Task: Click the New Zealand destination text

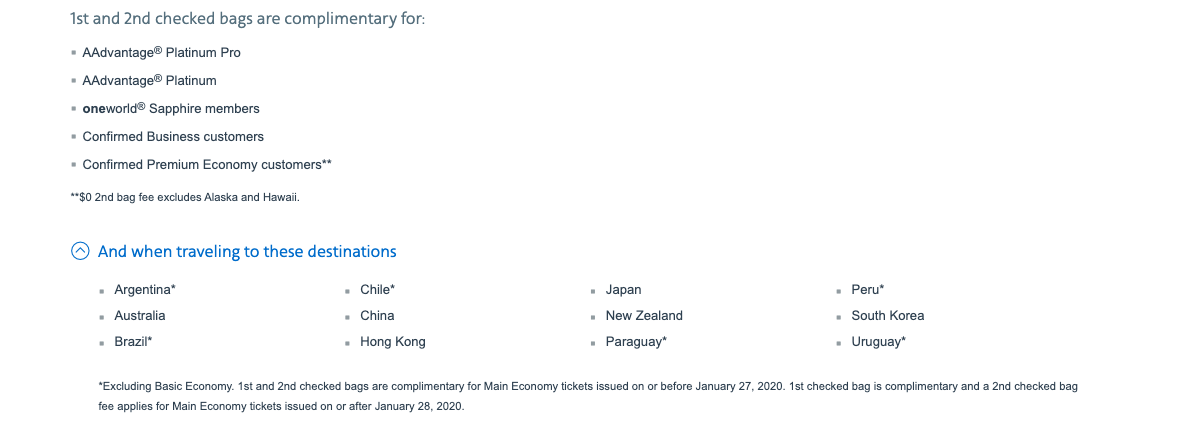Action: 644,315
